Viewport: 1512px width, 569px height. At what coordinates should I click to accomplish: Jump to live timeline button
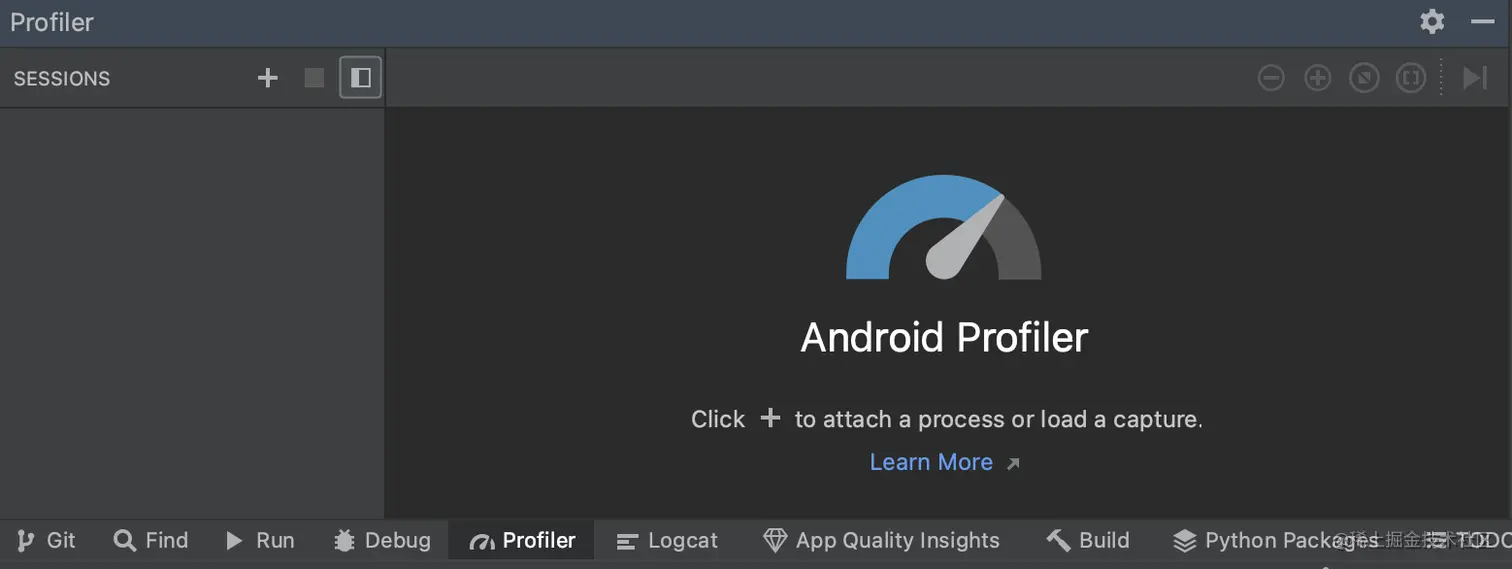[1475, 78]
